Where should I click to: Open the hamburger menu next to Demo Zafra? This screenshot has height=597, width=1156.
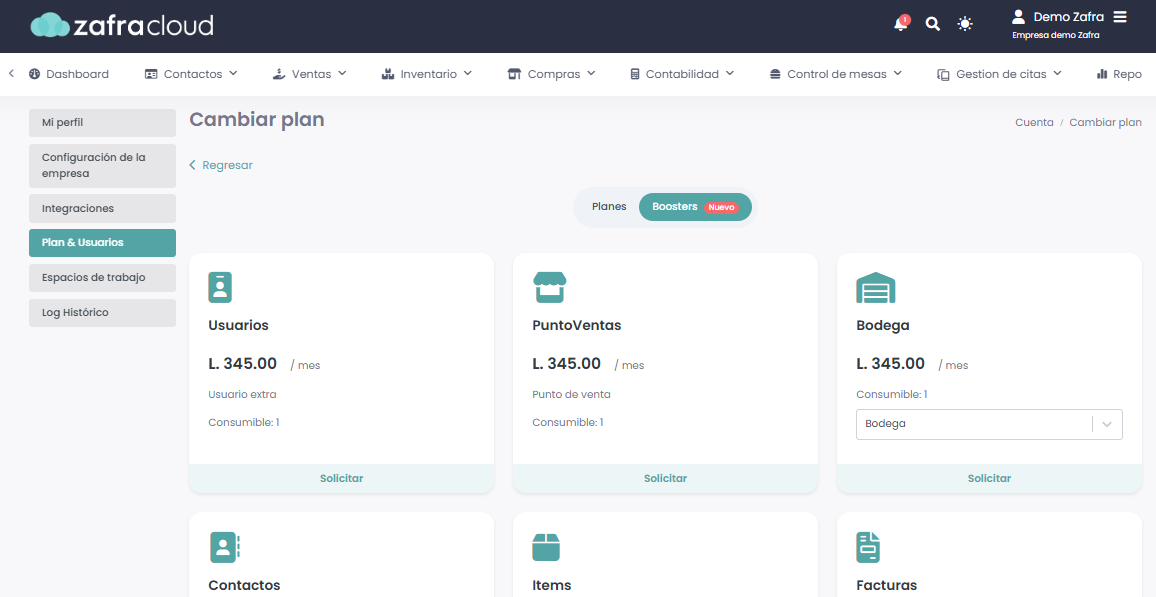coord(1120,16)
